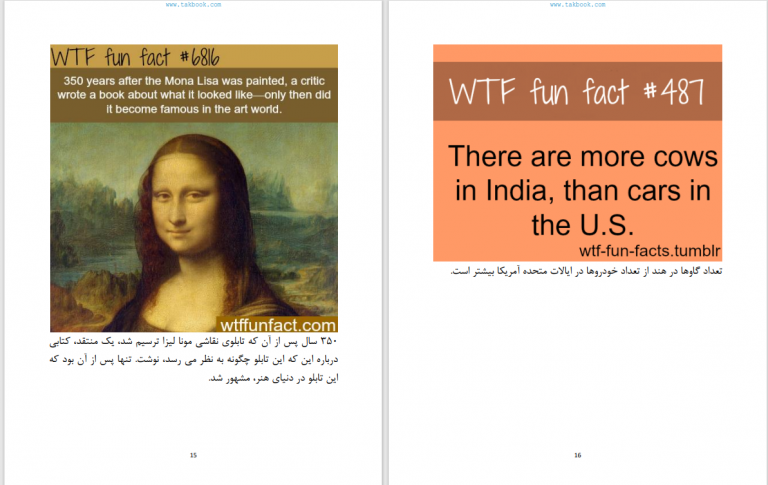This screenshot has height=485, width=768.
Task: Click page number 16
Action: pyautogui.click(x=577, y=455)
